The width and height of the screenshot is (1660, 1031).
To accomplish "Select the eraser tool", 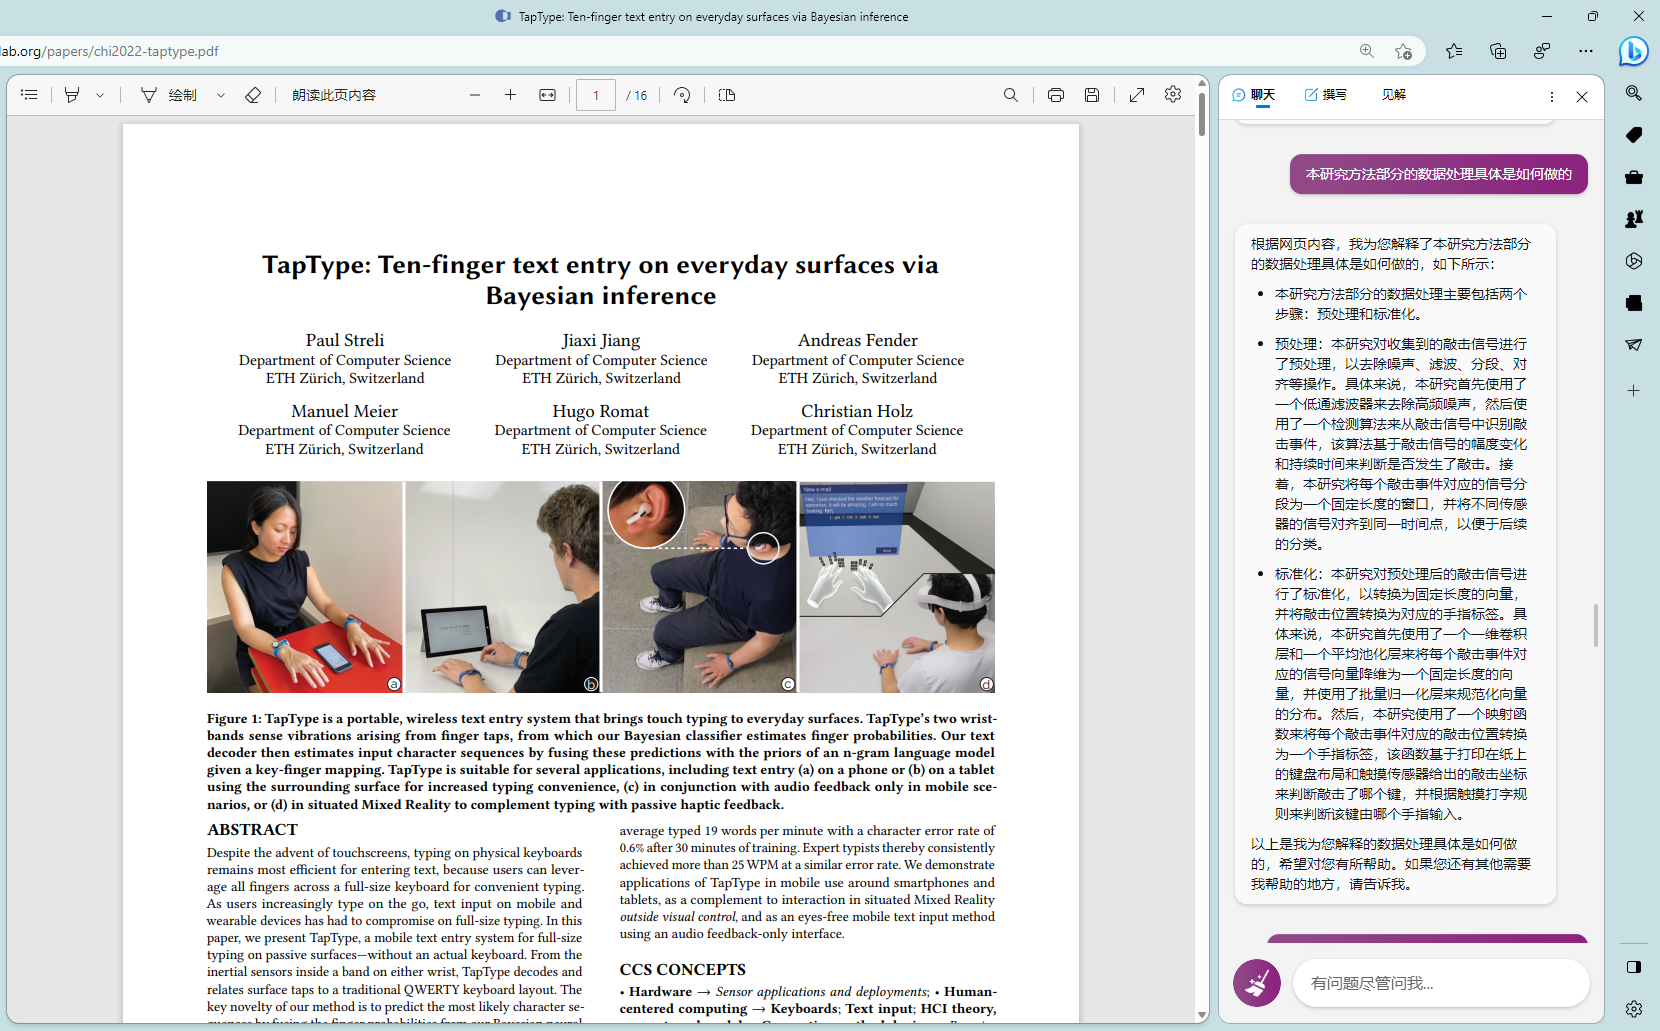I will (x=253, y=95).
